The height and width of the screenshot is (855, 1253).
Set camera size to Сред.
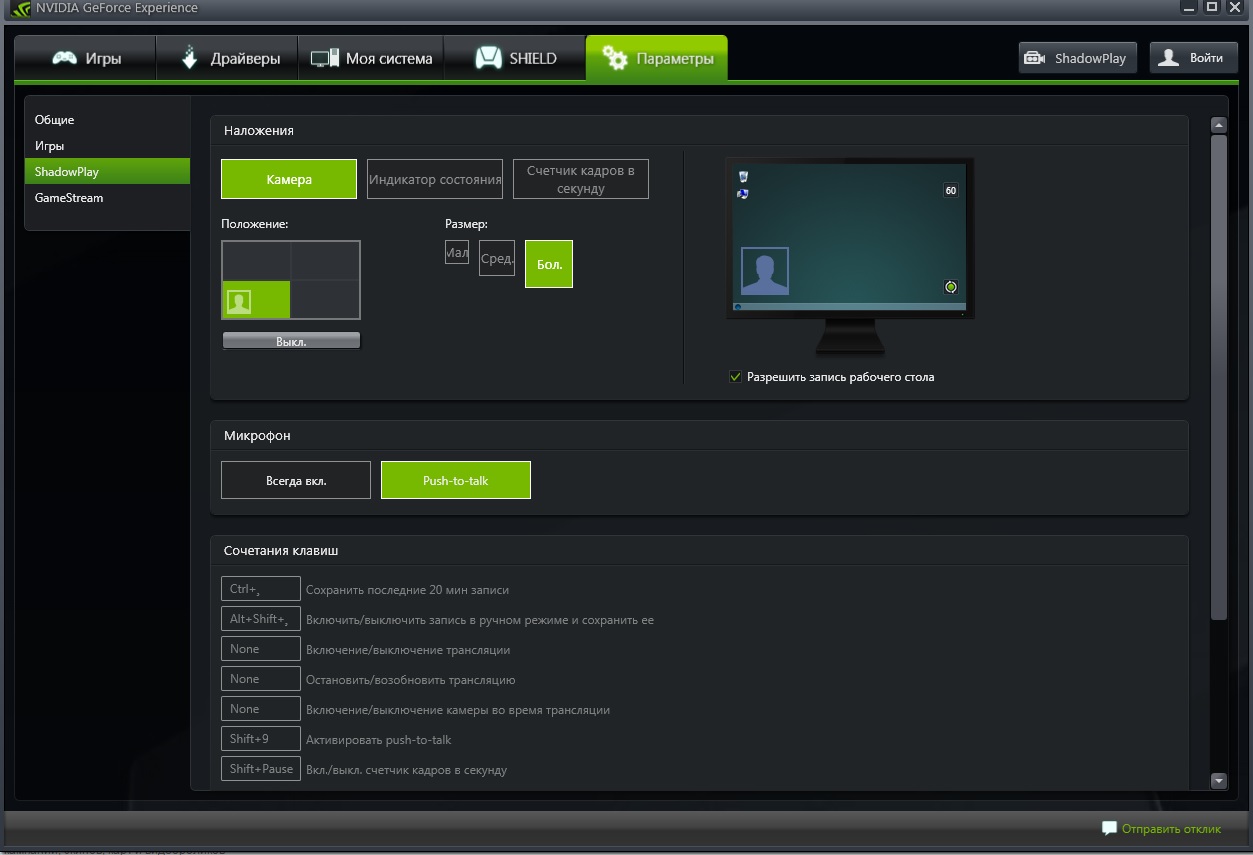(497, 259)
